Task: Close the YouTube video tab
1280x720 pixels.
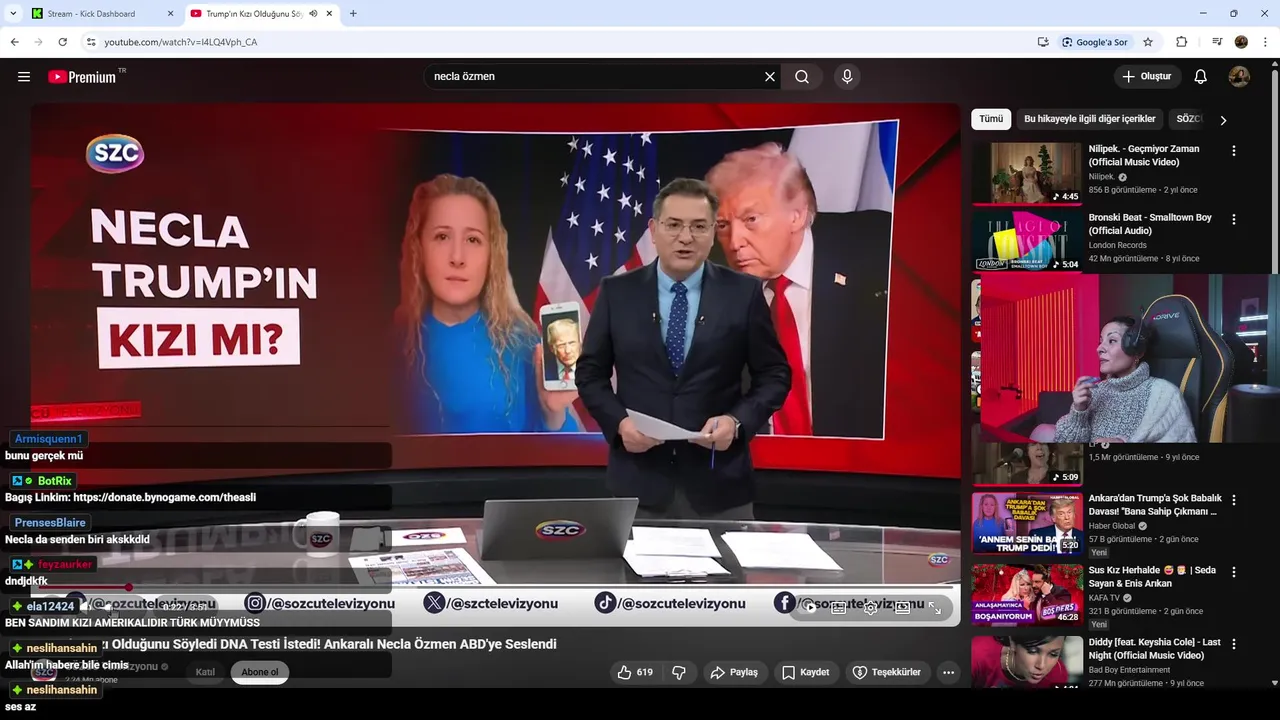Action: click(329, 14)
